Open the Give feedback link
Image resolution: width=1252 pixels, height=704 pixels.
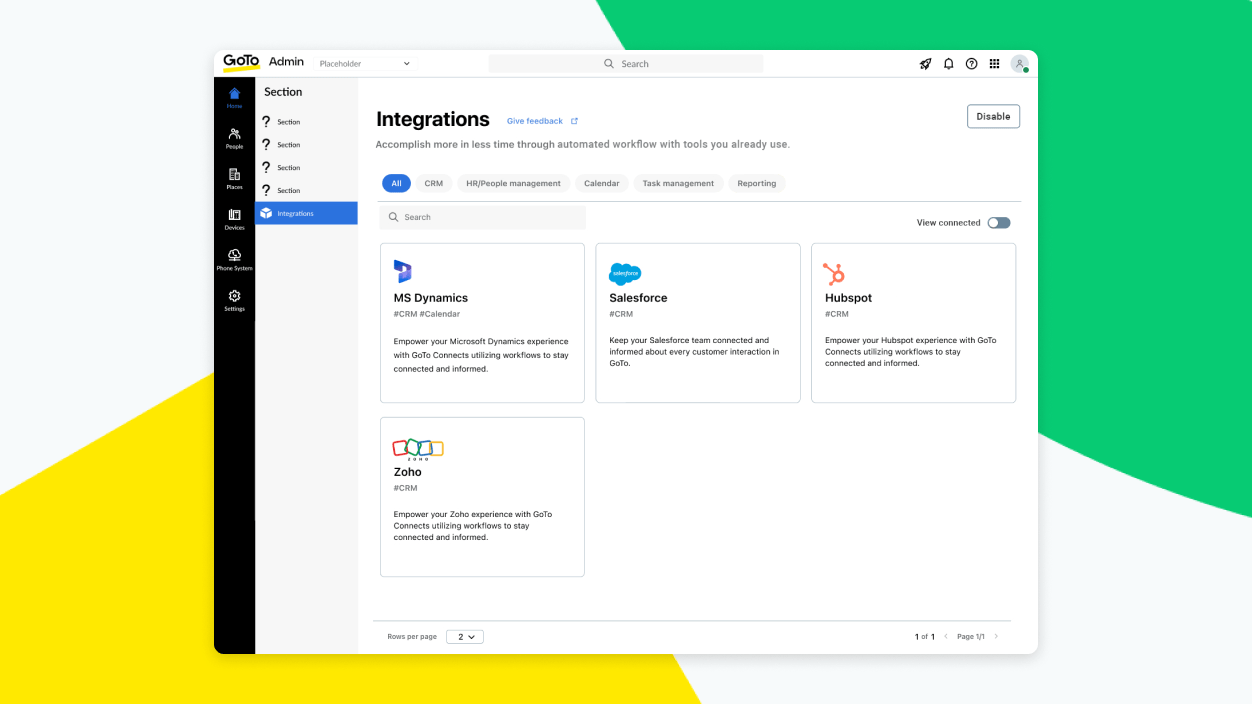[x=536, y=120]
